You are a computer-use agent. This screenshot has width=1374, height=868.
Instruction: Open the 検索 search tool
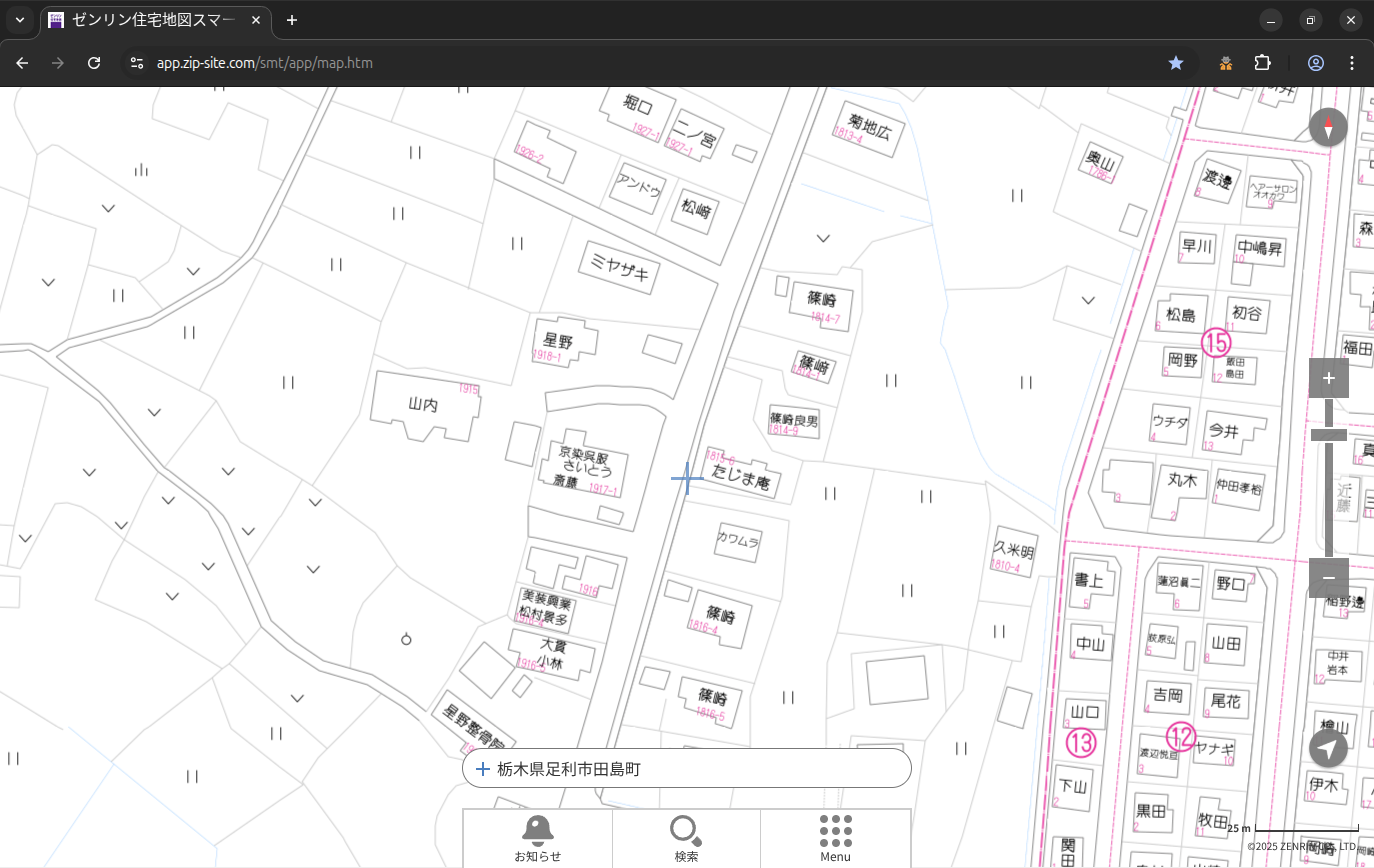pos(686,838)
